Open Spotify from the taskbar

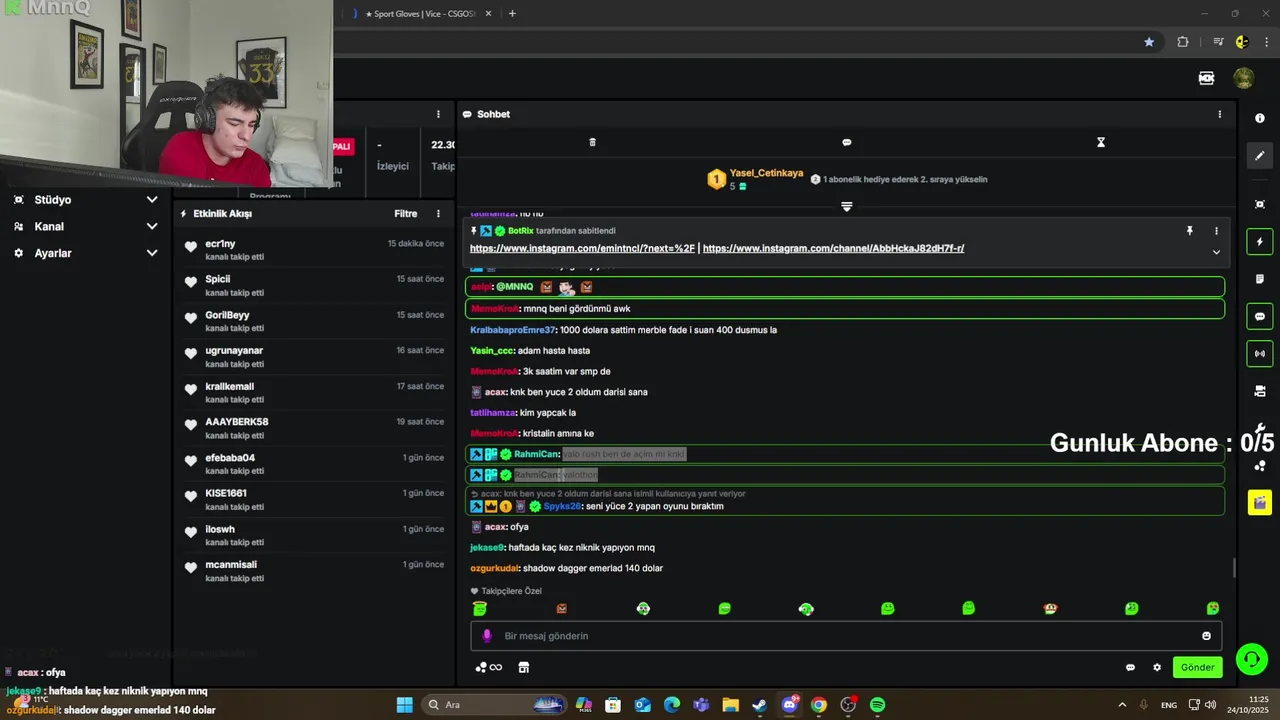877,705
